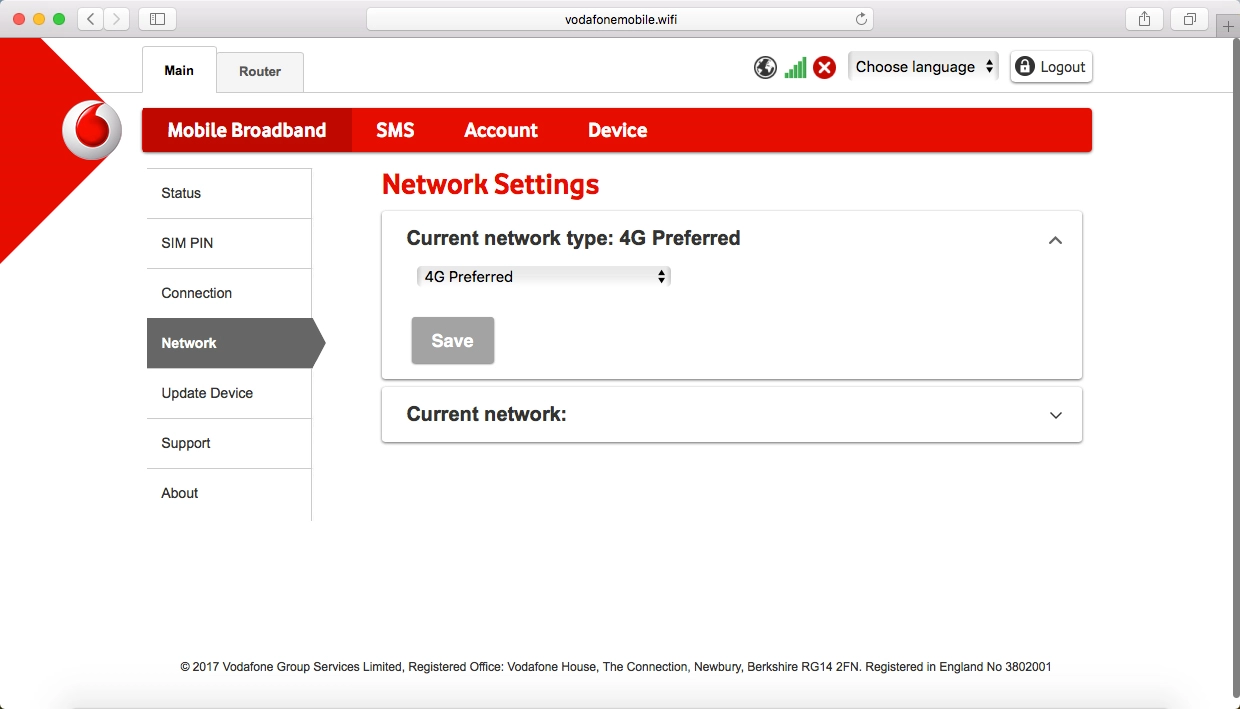Click the red X connection status icon
The height and width of the screenshot is (709, 1240).
(x=824, y=67)
